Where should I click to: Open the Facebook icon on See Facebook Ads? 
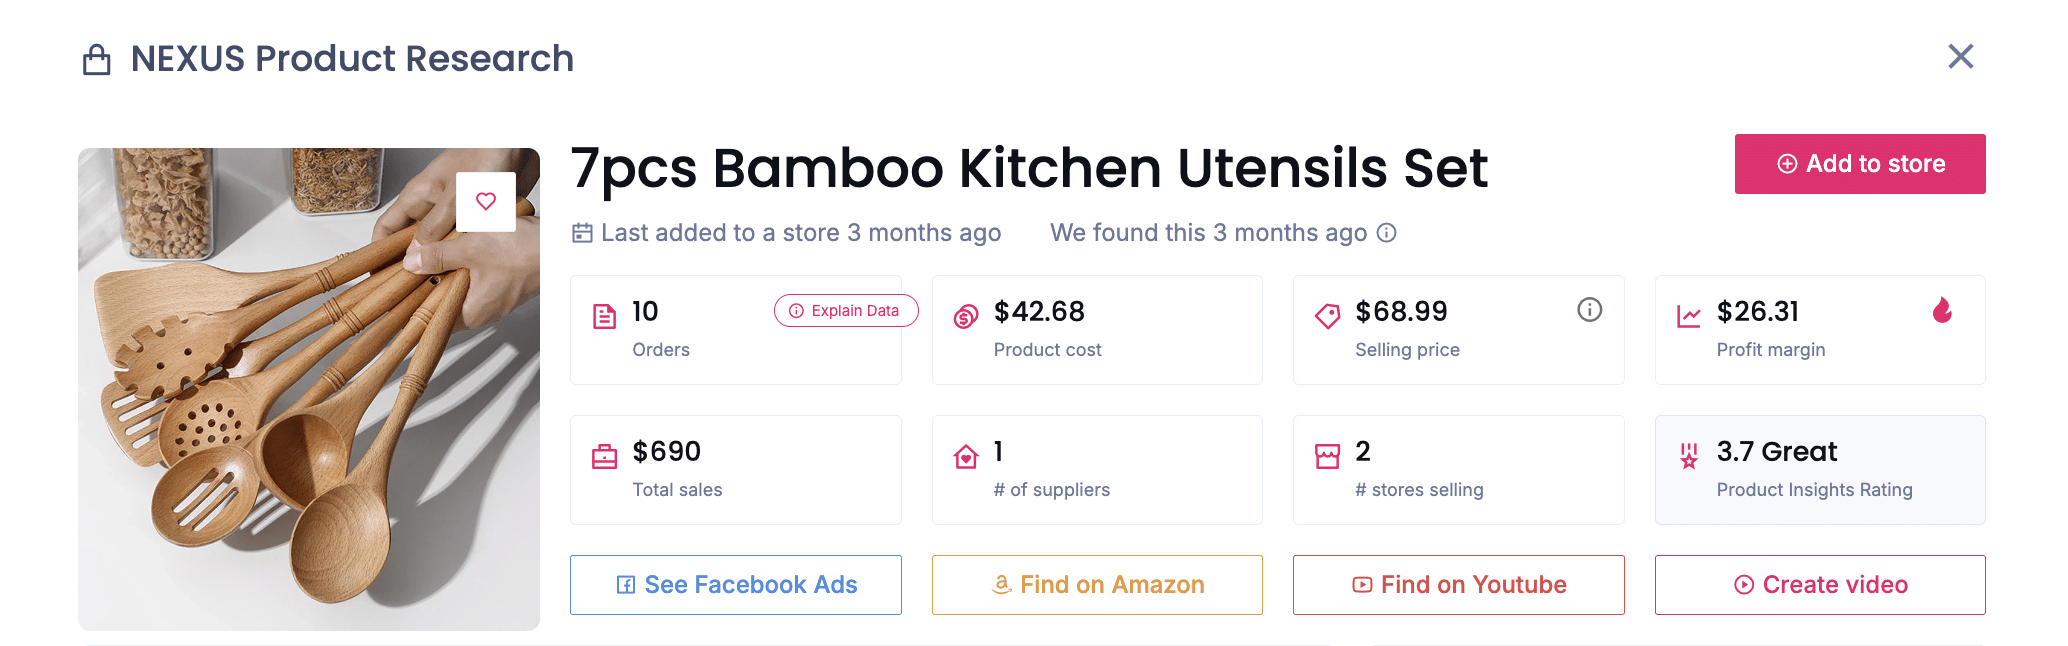pyautogui.click(x=626, y=585)
